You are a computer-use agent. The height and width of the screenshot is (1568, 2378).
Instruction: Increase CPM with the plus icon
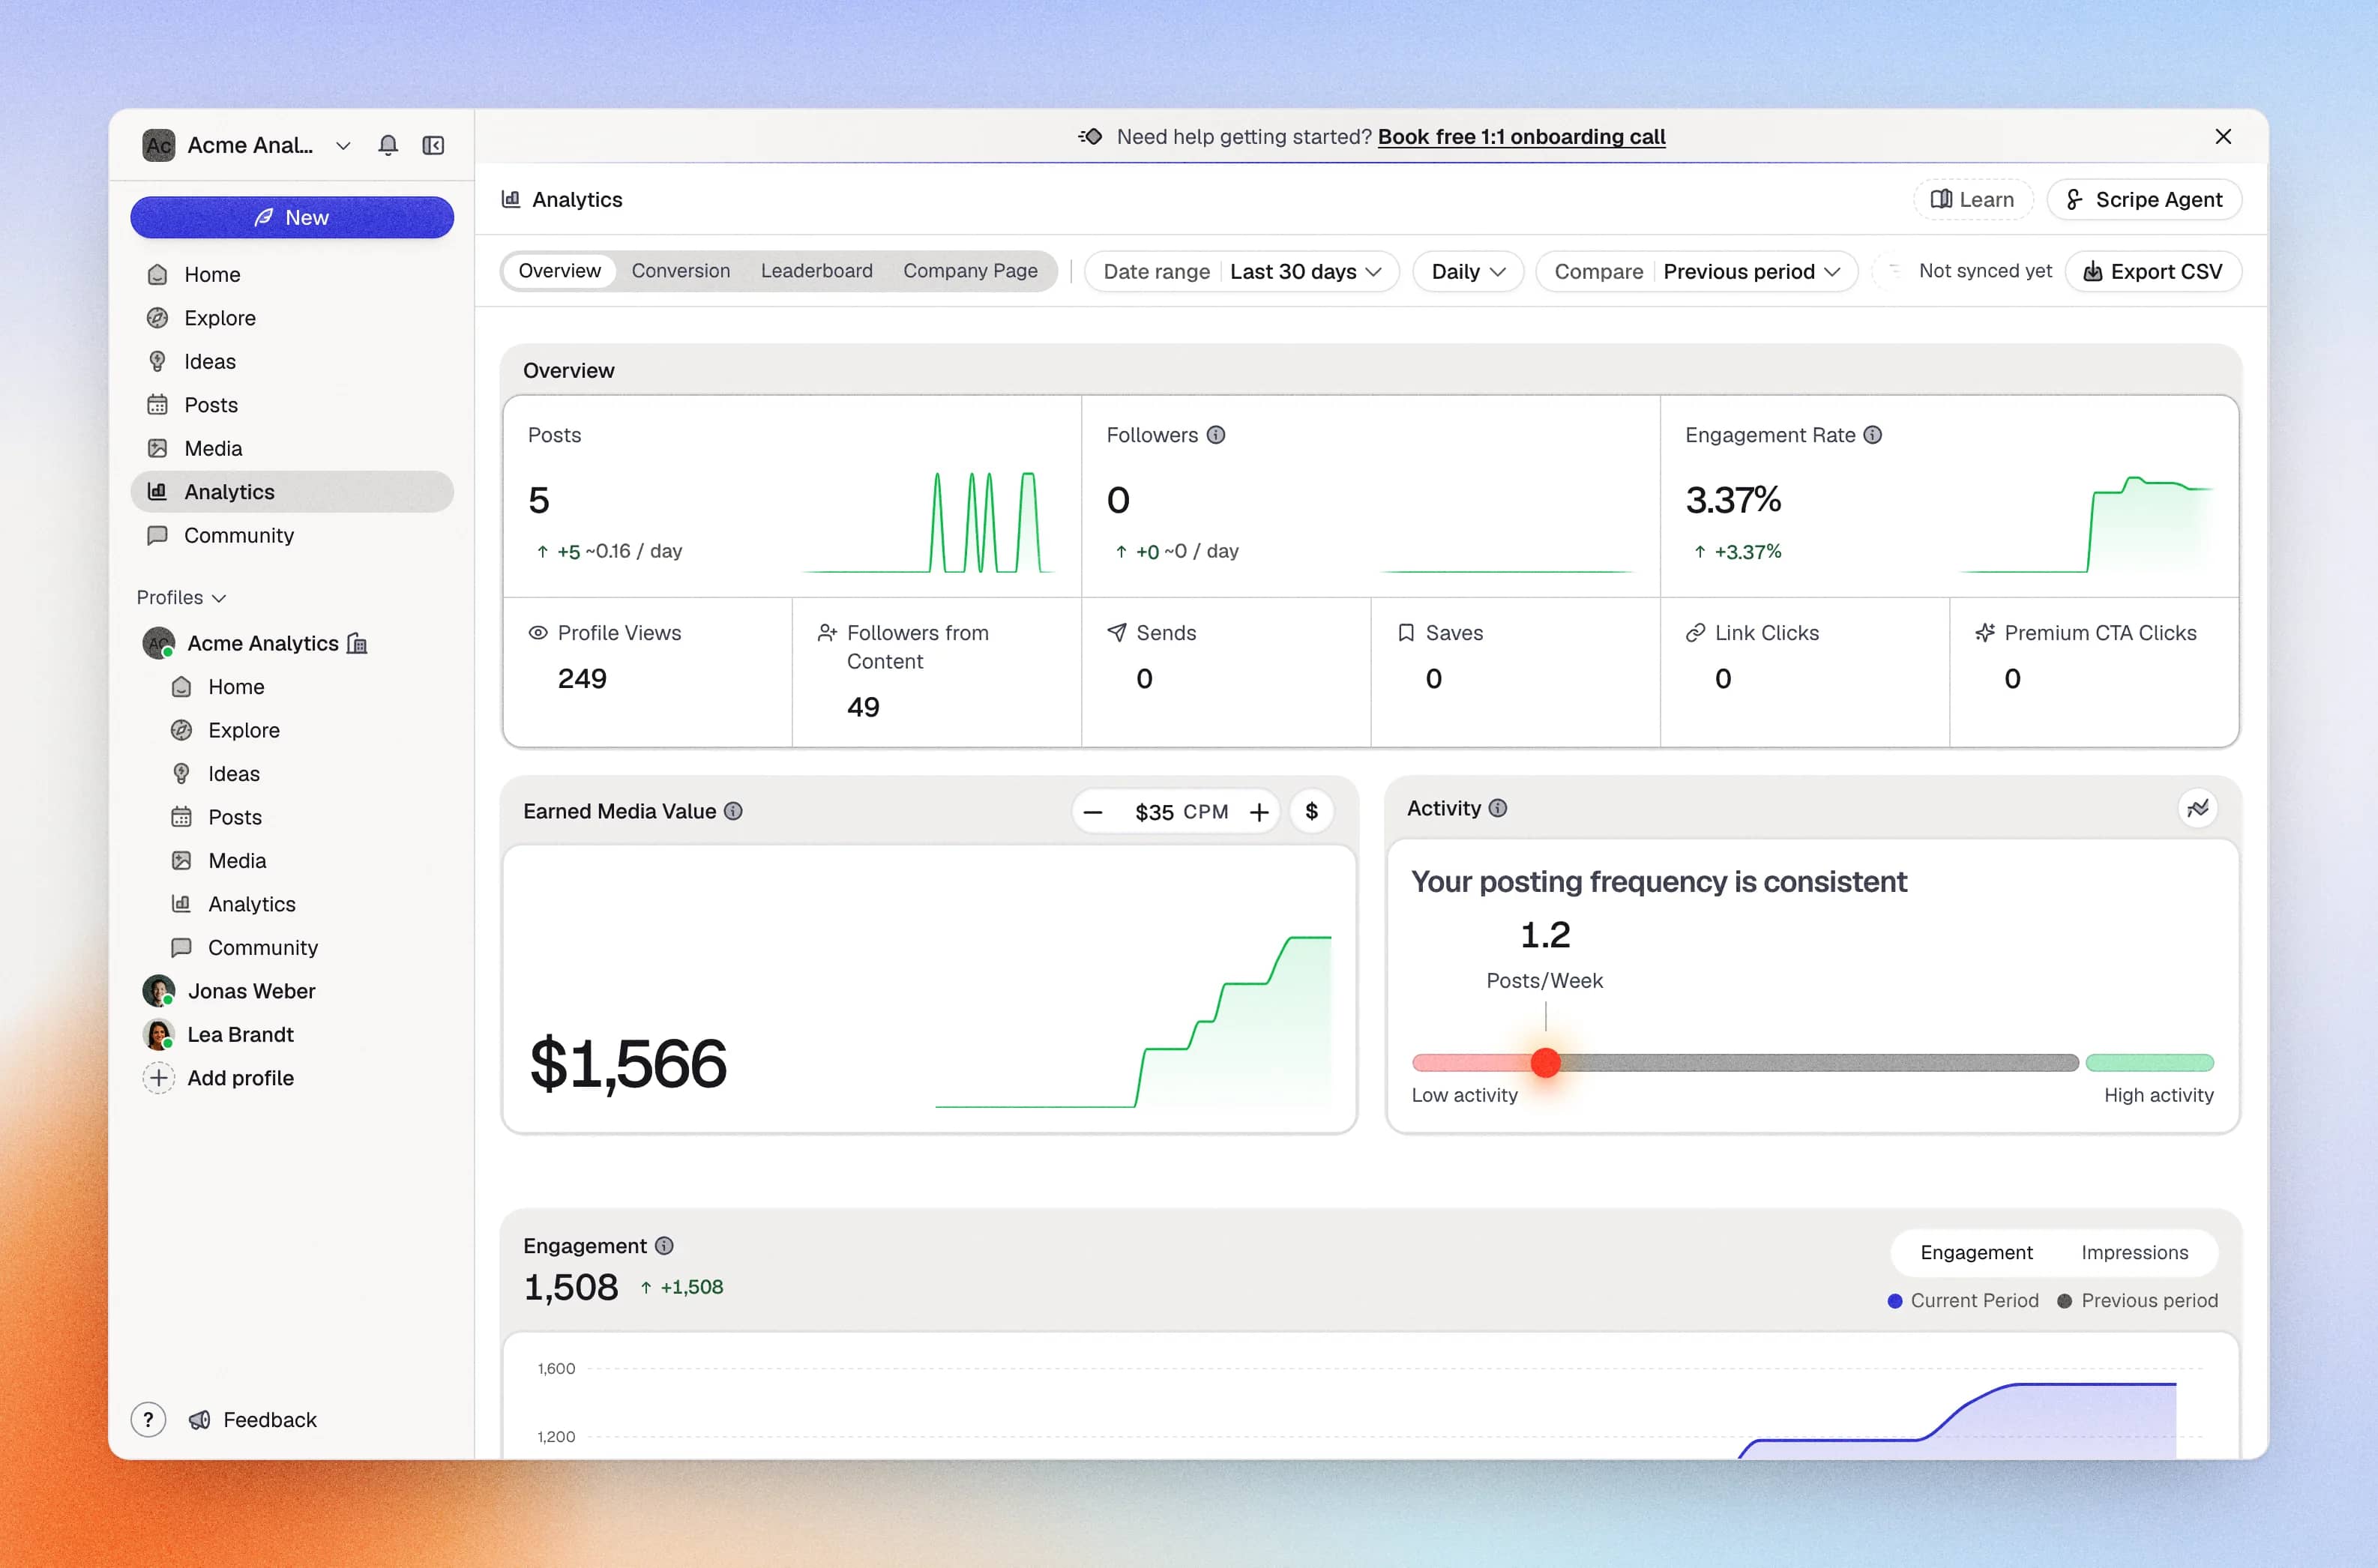1259,812
